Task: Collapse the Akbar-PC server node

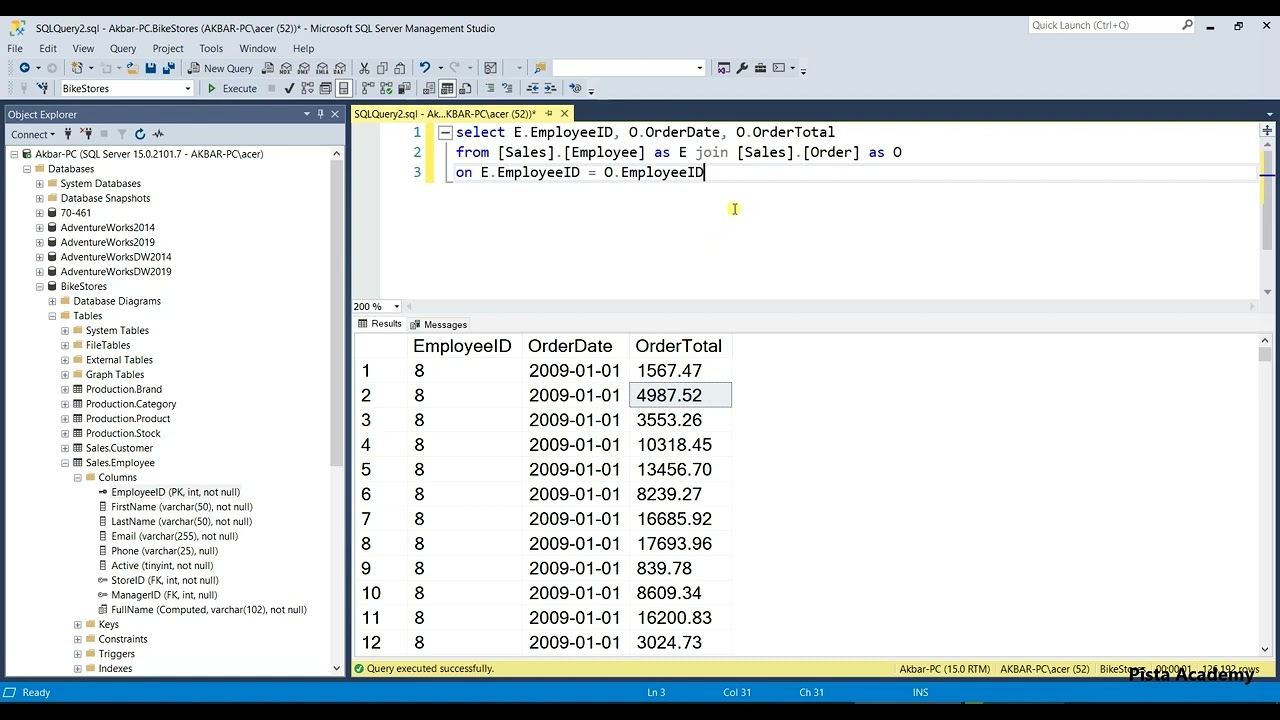Action: click(14, 154)
